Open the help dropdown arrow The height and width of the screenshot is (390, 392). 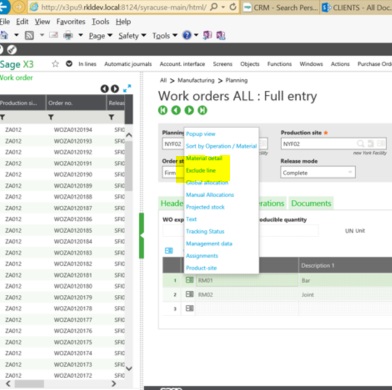coord(196,35)
